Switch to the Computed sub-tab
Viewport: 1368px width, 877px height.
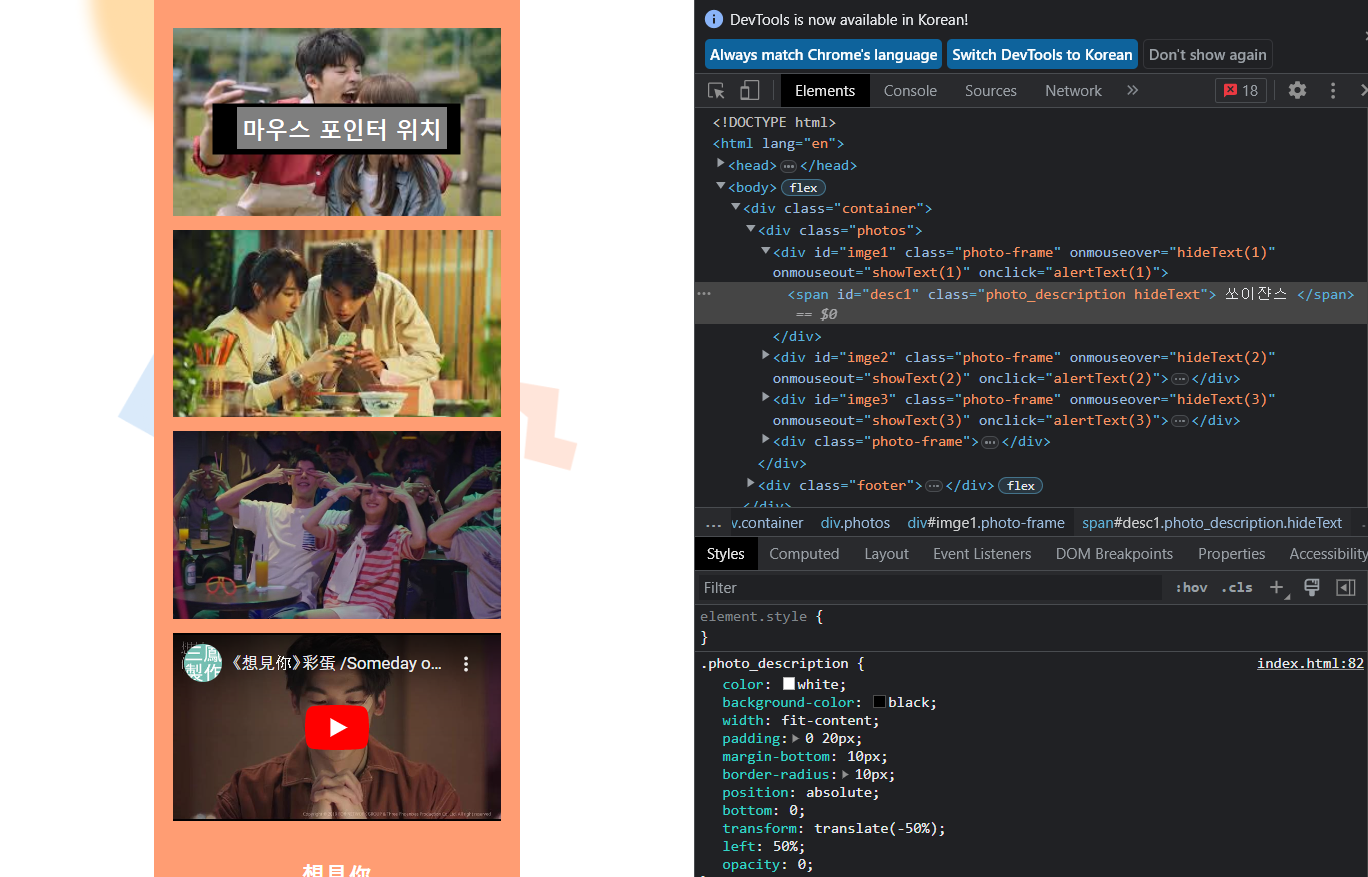(x=804, y=554)
